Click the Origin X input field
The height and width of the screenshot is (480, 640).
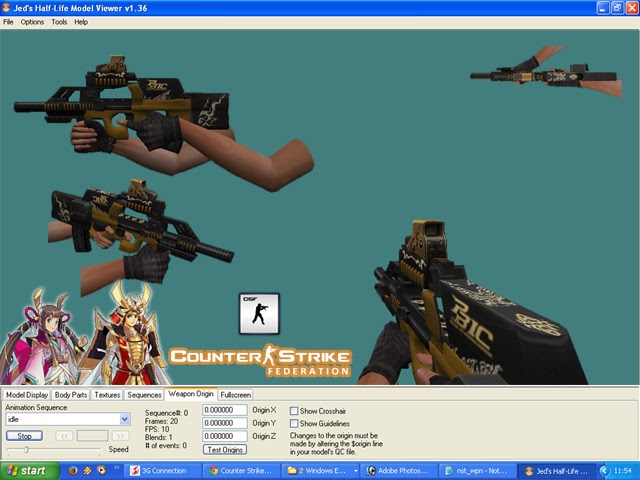pos(225,410)
